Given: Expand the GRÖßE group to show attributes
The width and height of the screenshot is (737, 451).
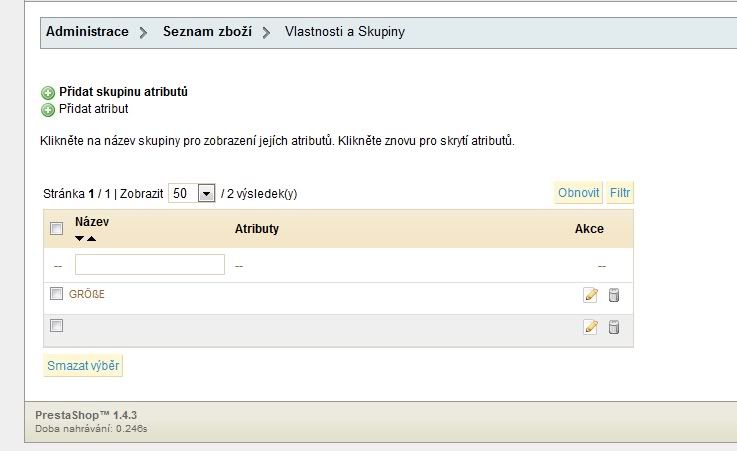Looking at the screenshot, I should coord(87,295).
